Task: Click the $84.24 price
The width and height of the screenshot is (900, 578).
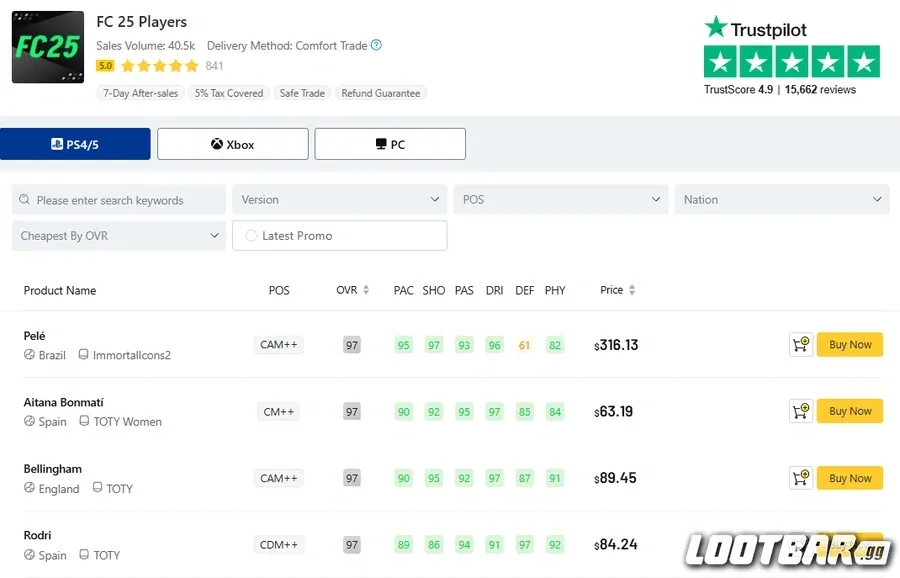Action: (615, 544)
